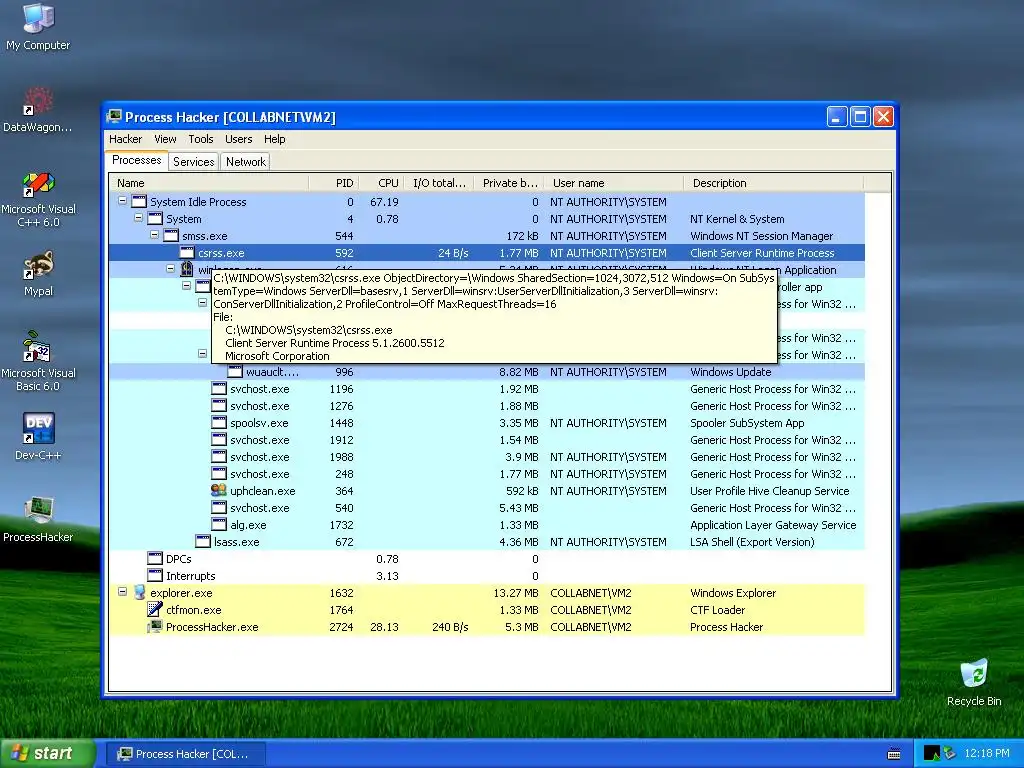1024x768 pixels.
Task: Select Microsoft Visual Basic 6.0 shortcut
Action: [38, 361]
